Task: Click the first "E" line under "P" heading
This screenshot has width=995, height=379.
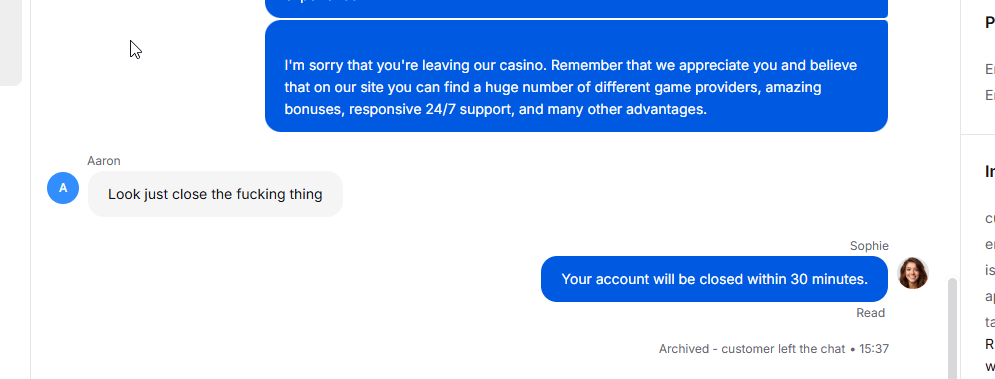Action: (x=990, y=69)
